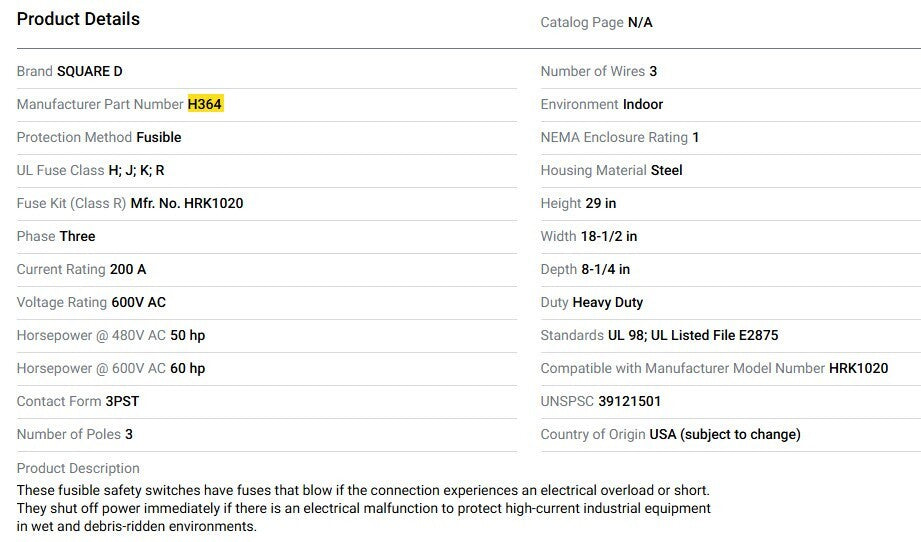Click the Protection Method Fusible value
This screenshot has width=921, height=542.
(159, 137)
